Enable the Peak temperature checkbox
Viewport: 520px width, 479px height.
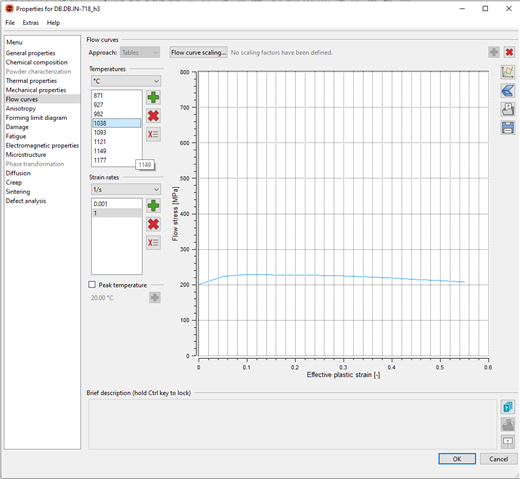pos(92,285)
